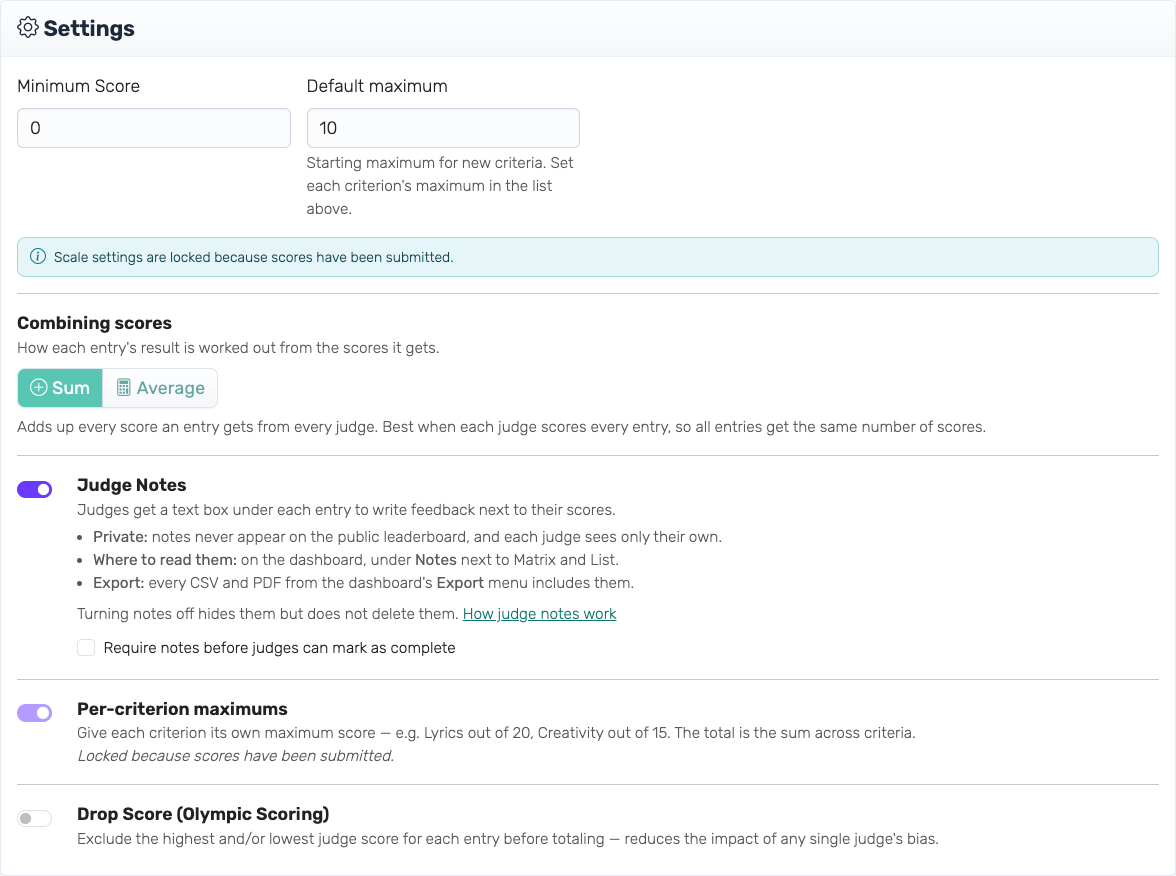Click the Where to read them bullet
This screenshot has height=876, width=1176.
pos(356,560)
